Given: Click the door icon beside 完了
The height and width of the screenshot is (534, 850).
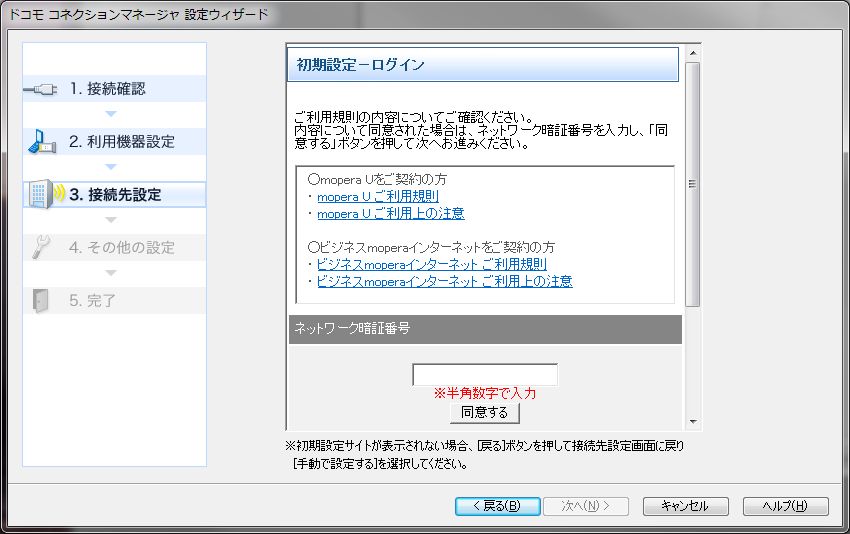Looking at the screenshot, I should pos(40,300).
